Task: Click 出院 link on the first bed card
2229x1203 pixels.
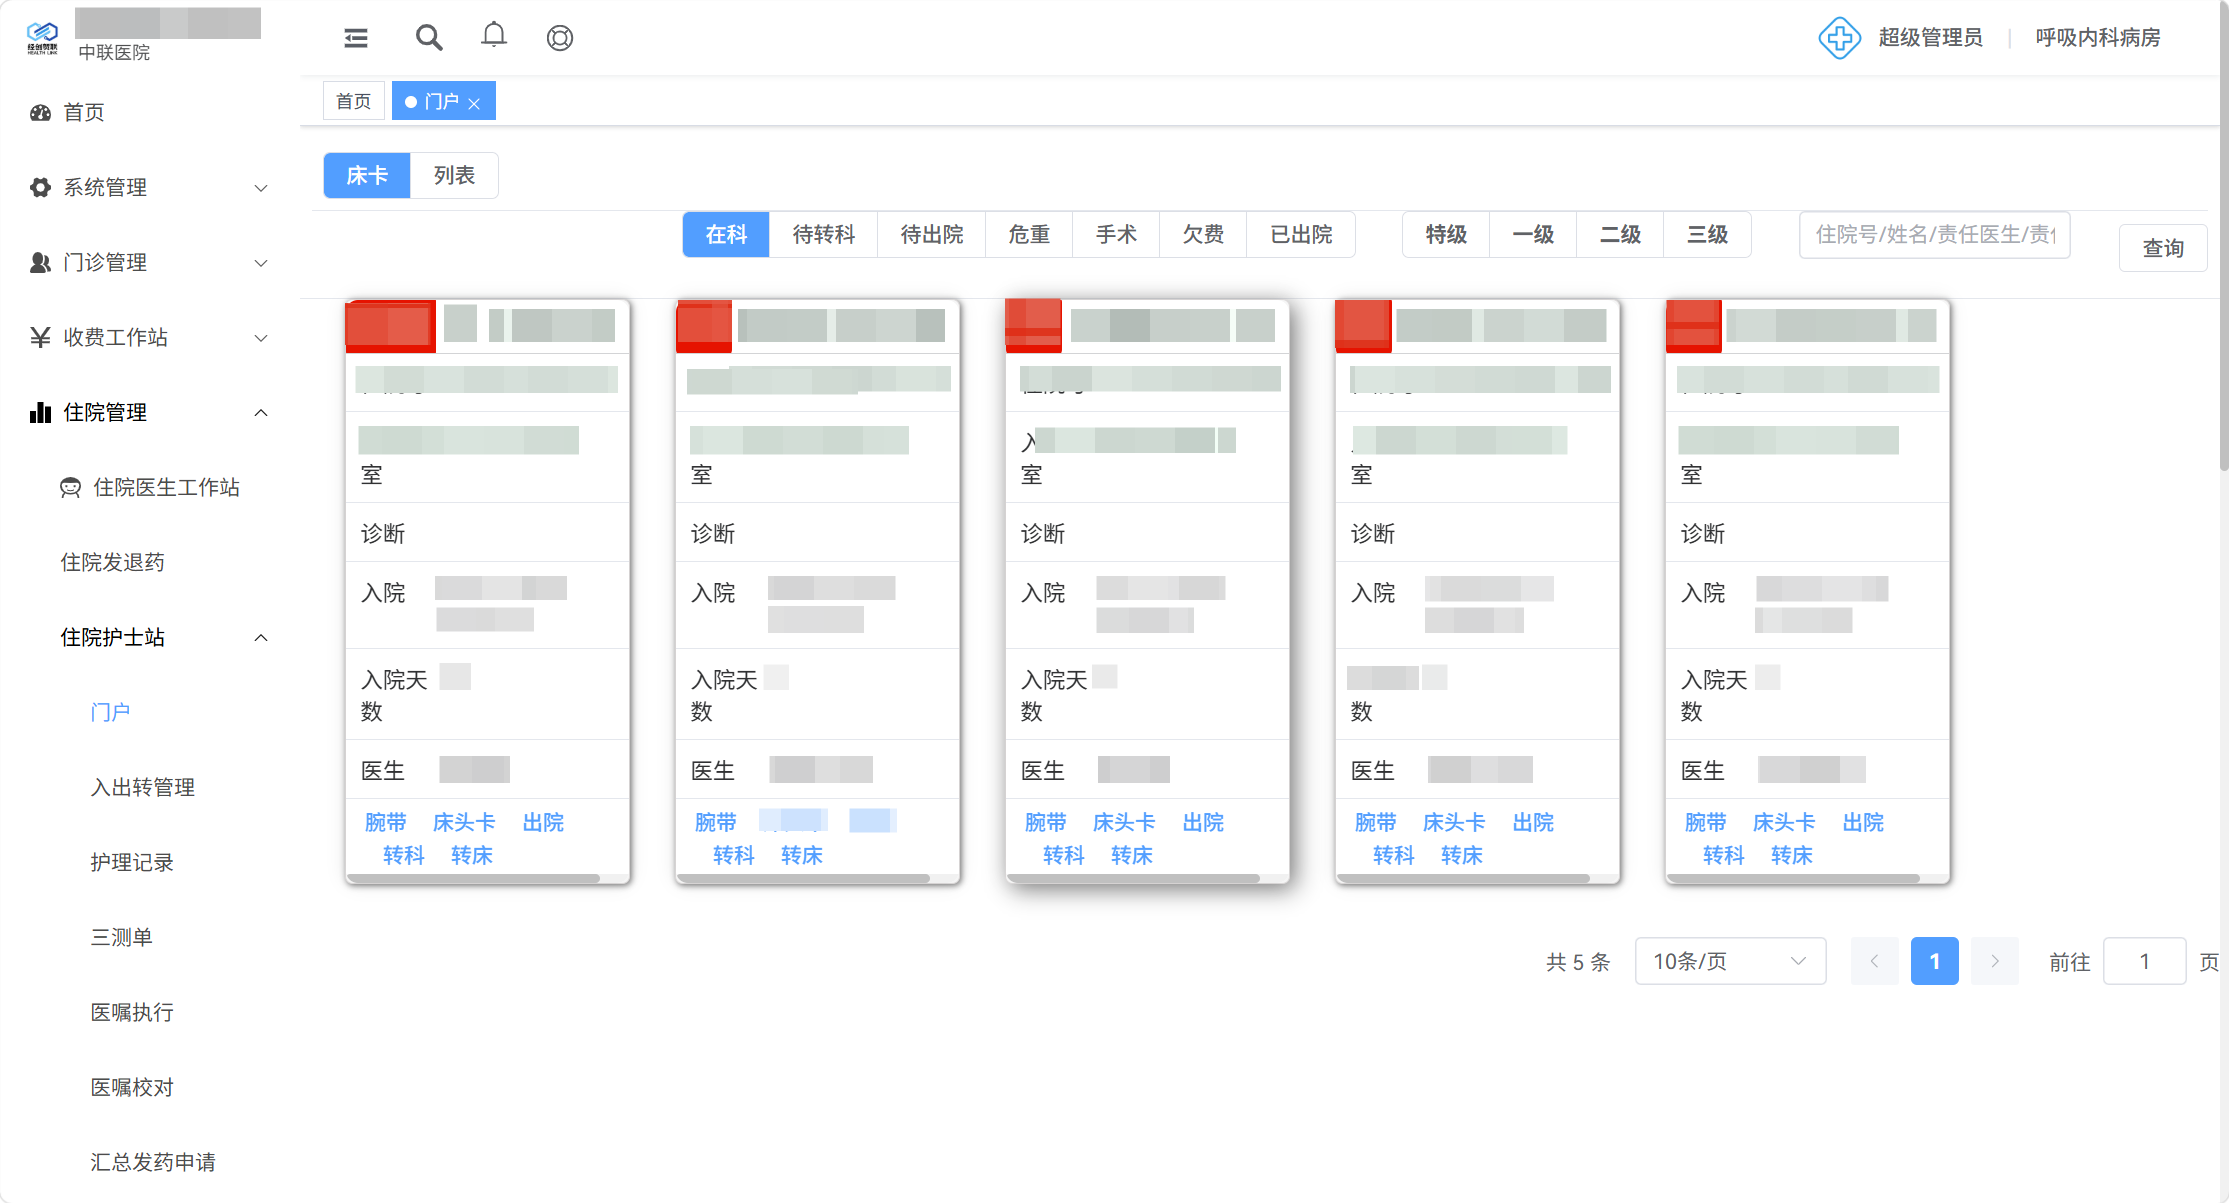Action: [x=543, y=822]
